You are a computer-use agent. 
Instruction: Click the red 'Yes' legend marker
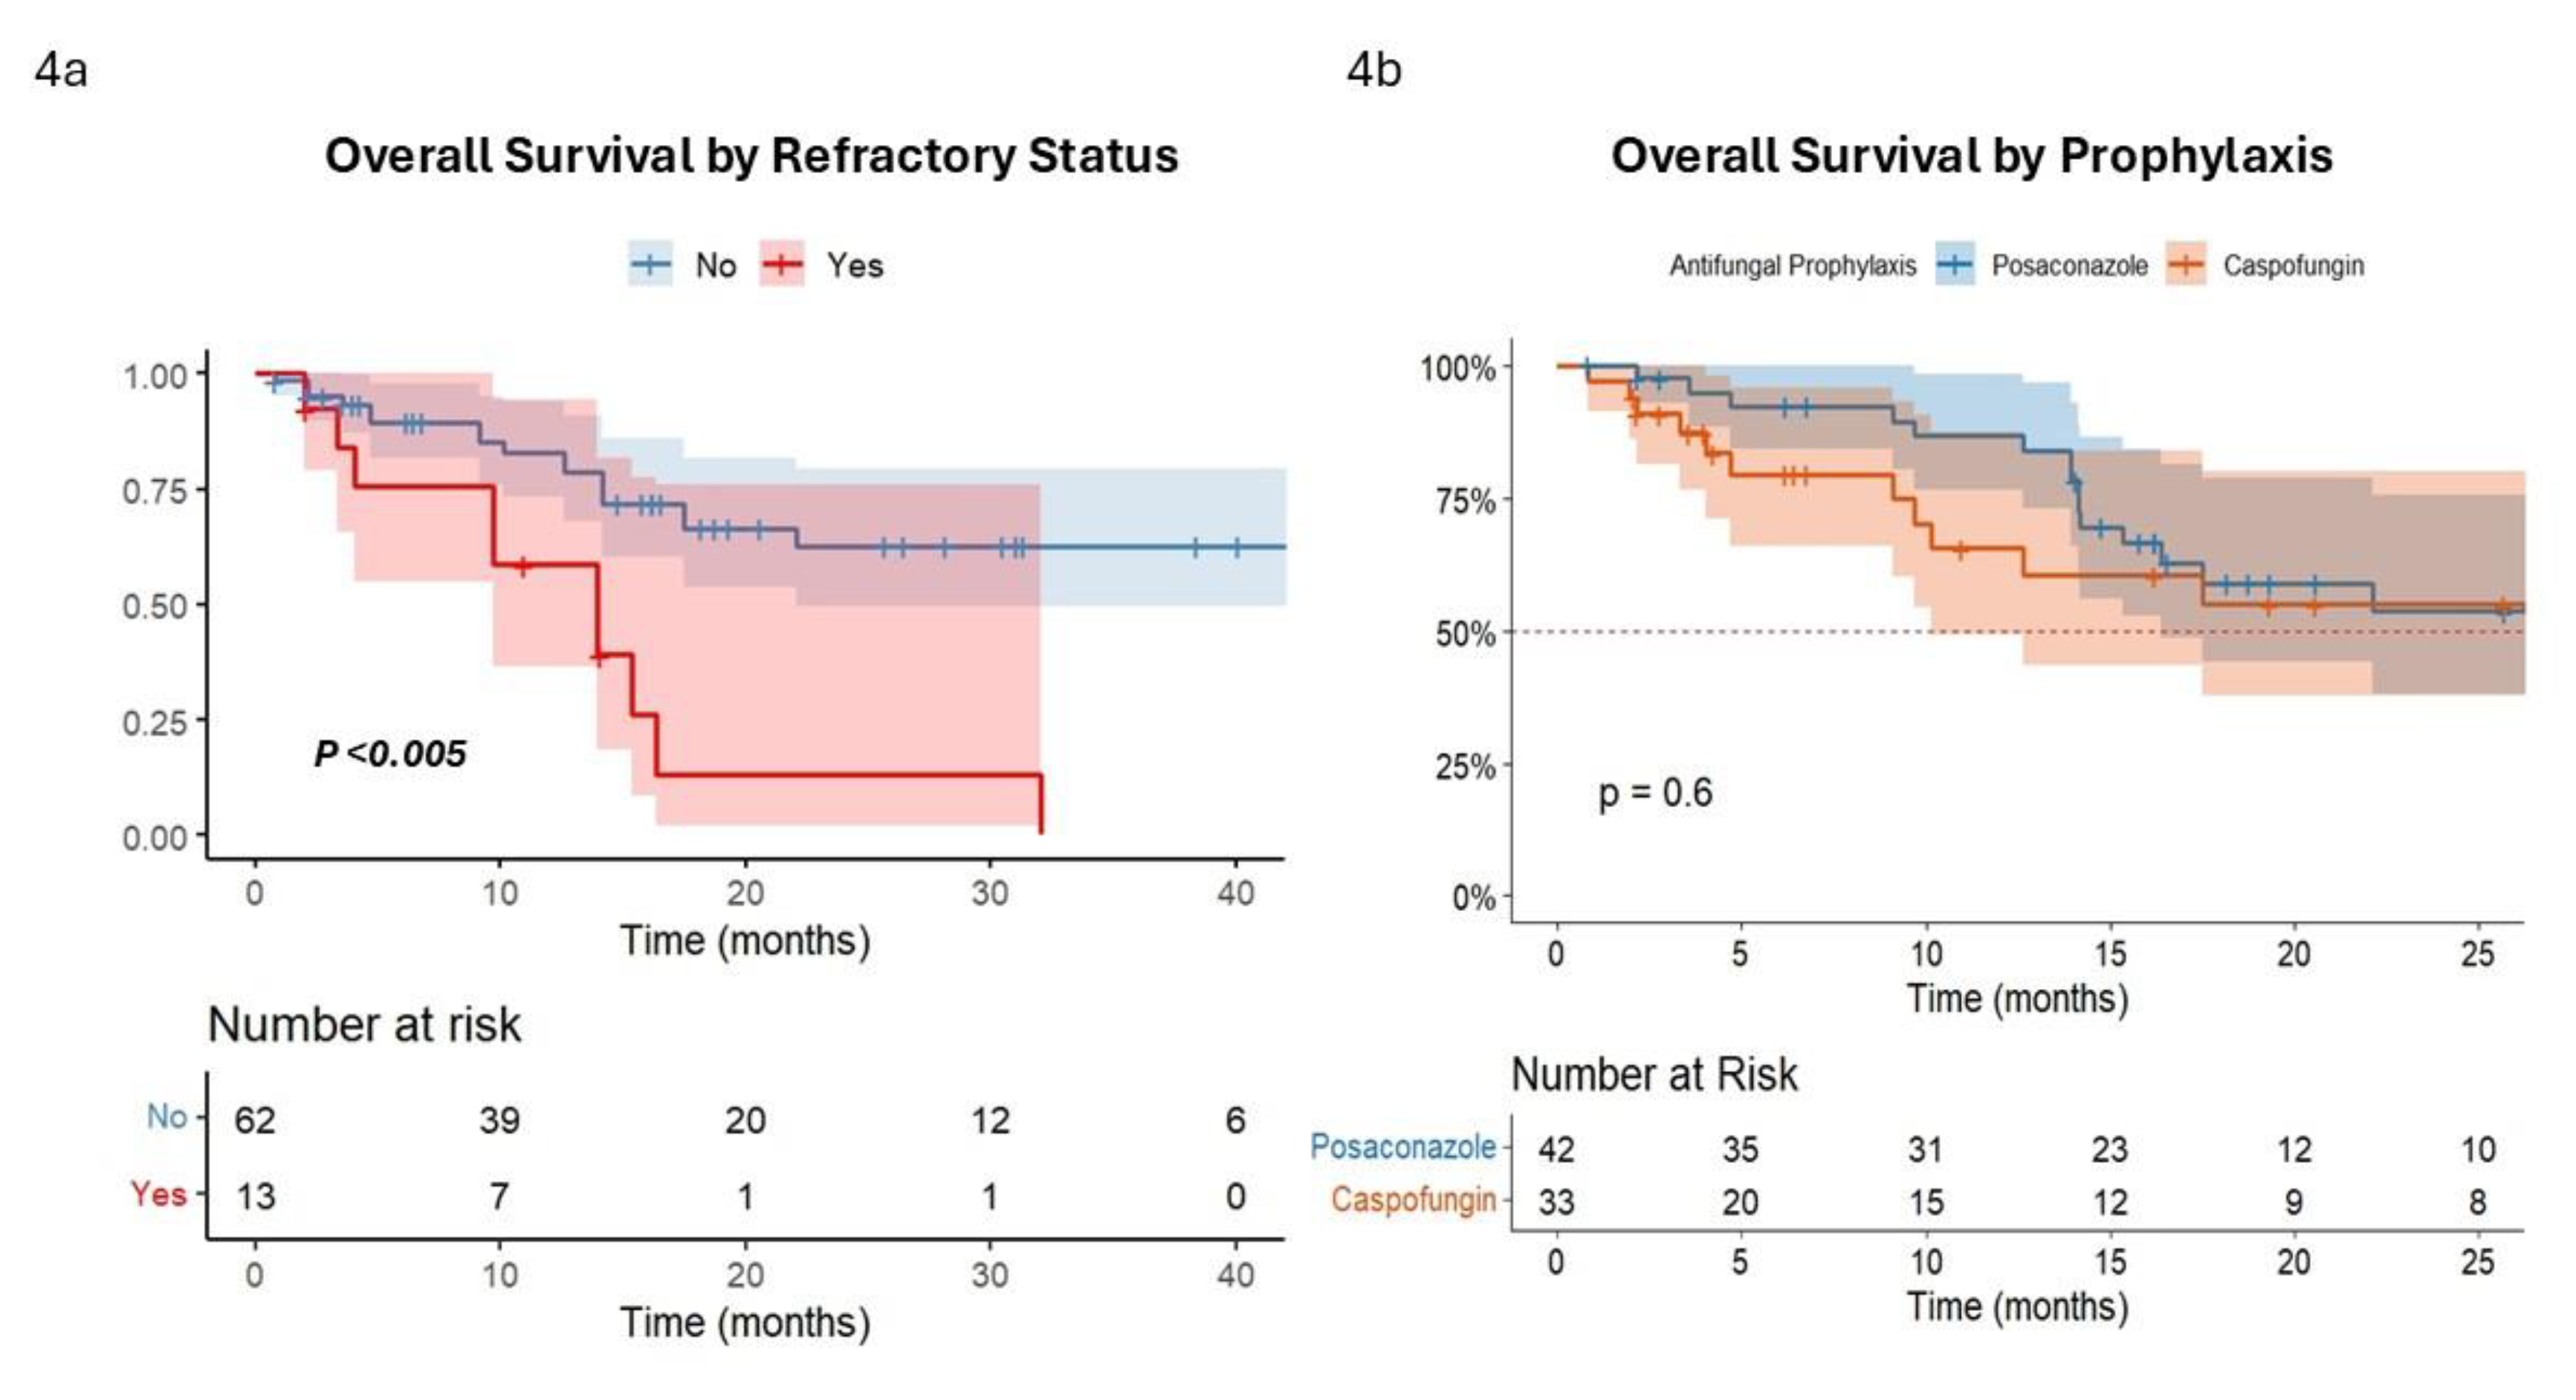point(782,264)
